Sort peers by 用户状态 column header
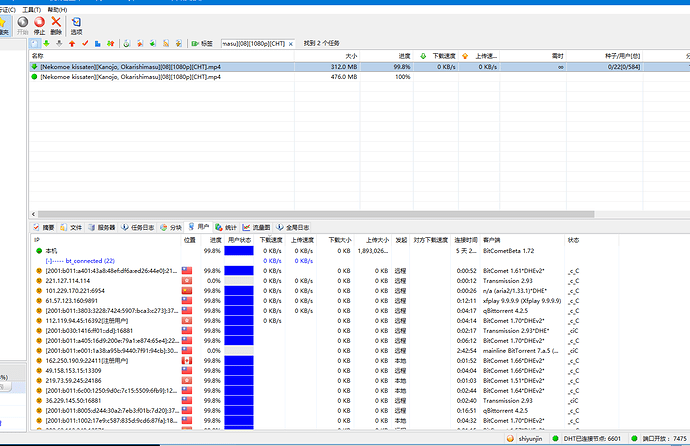The image size is (690, 446). (x=239, y=240)
